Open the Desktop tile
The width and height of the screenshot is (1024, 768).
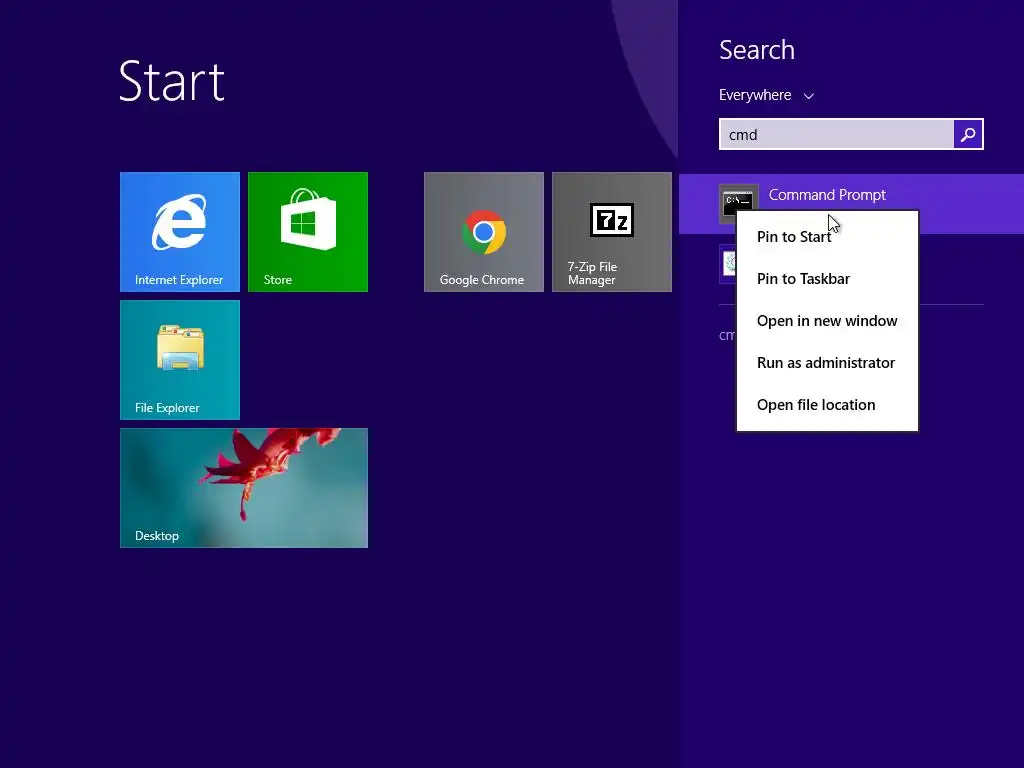coord(244,488)
